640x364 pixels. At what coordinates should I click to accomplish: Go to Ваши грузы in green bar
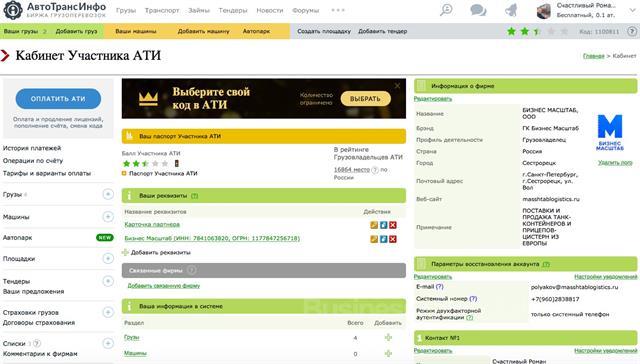point(21,31)
